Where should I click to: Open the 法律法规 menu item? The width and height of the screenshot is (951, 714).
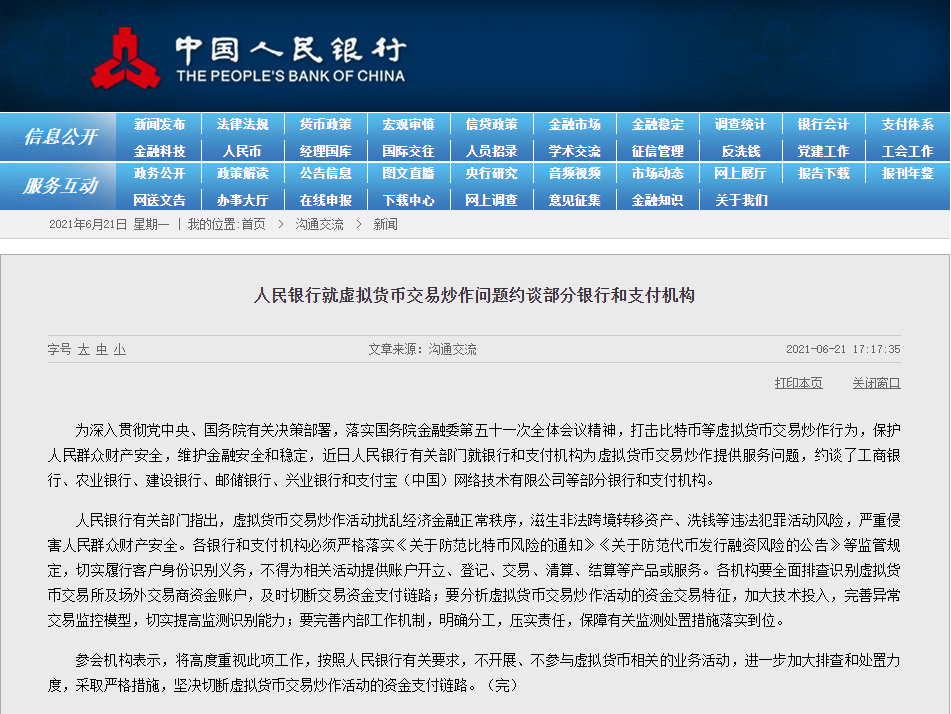pos(242,124)
